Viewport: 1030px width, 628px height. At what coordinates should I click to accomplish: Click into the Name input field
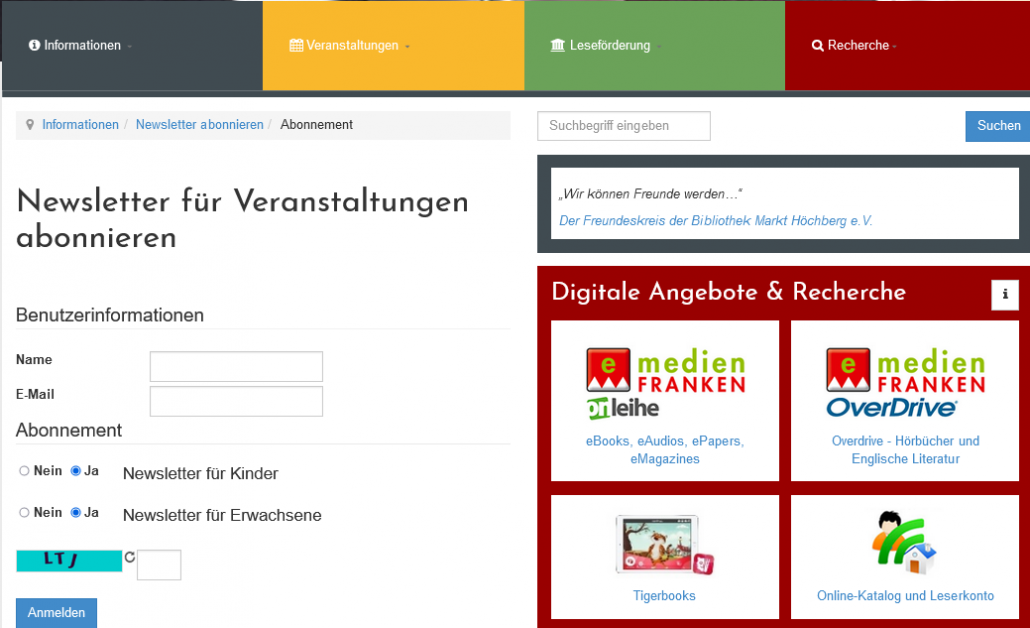pyautogui.click(x=236, y=366)
